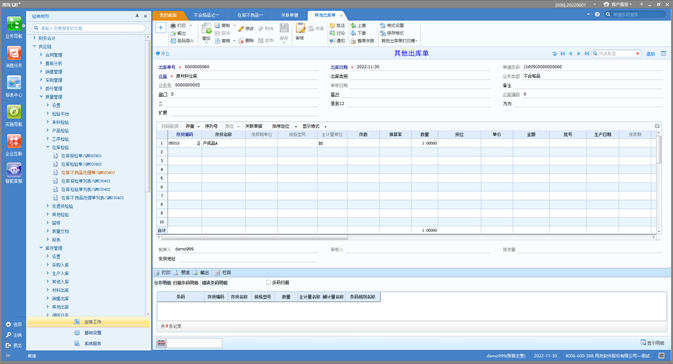Open the 报表中心 sidebar icon
The width and height of the screenshot is (673, 364).
point(14,82)
